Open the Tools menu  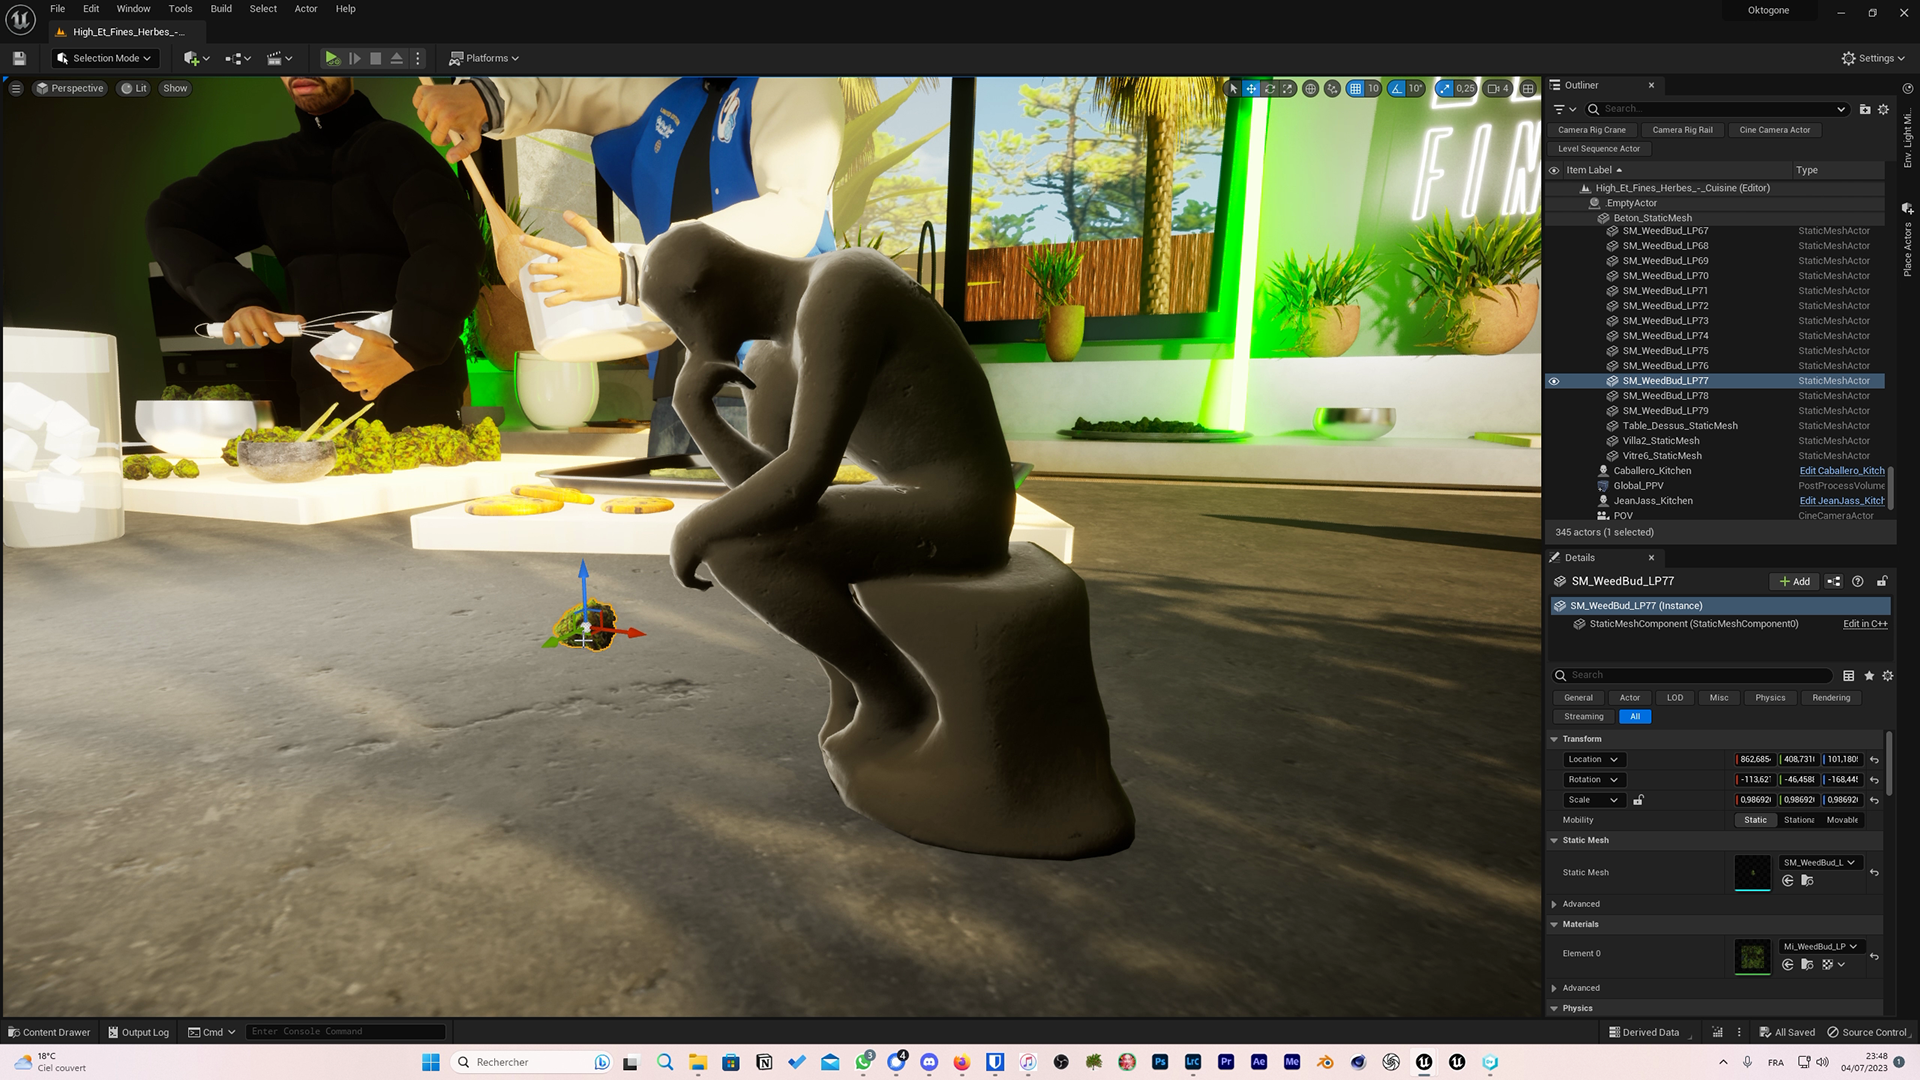[x=180, y=9]
